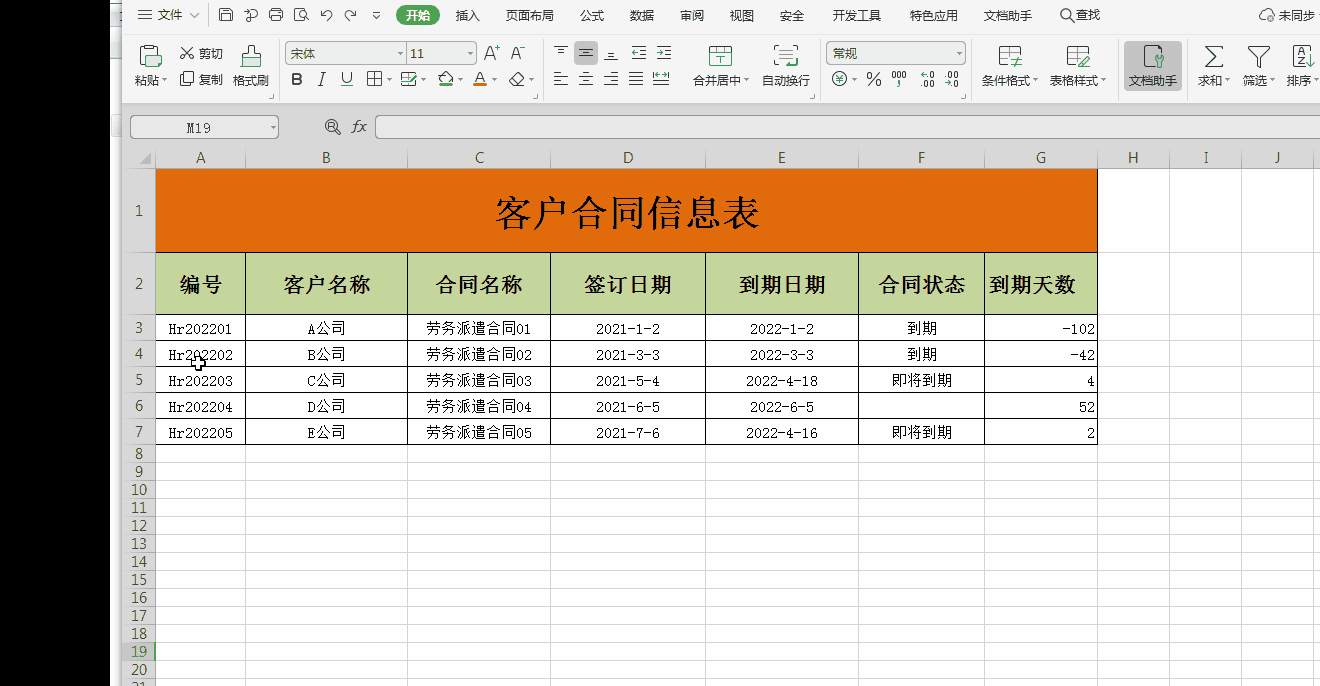The image size is (1320, 686).
Task: Open the font size dropdown showing 11
Action: click(x=470, y=54)
